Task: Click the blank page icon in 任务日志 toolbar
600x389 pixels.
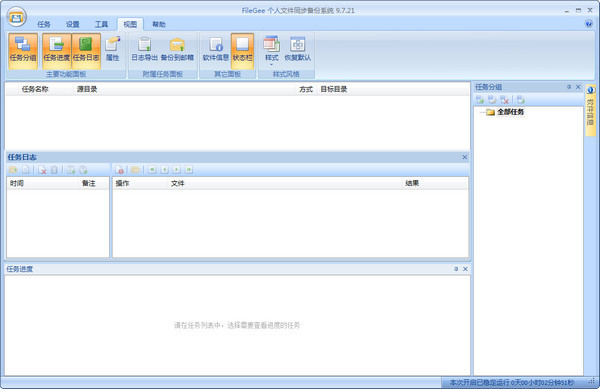Action: click(x=26, y=170)
